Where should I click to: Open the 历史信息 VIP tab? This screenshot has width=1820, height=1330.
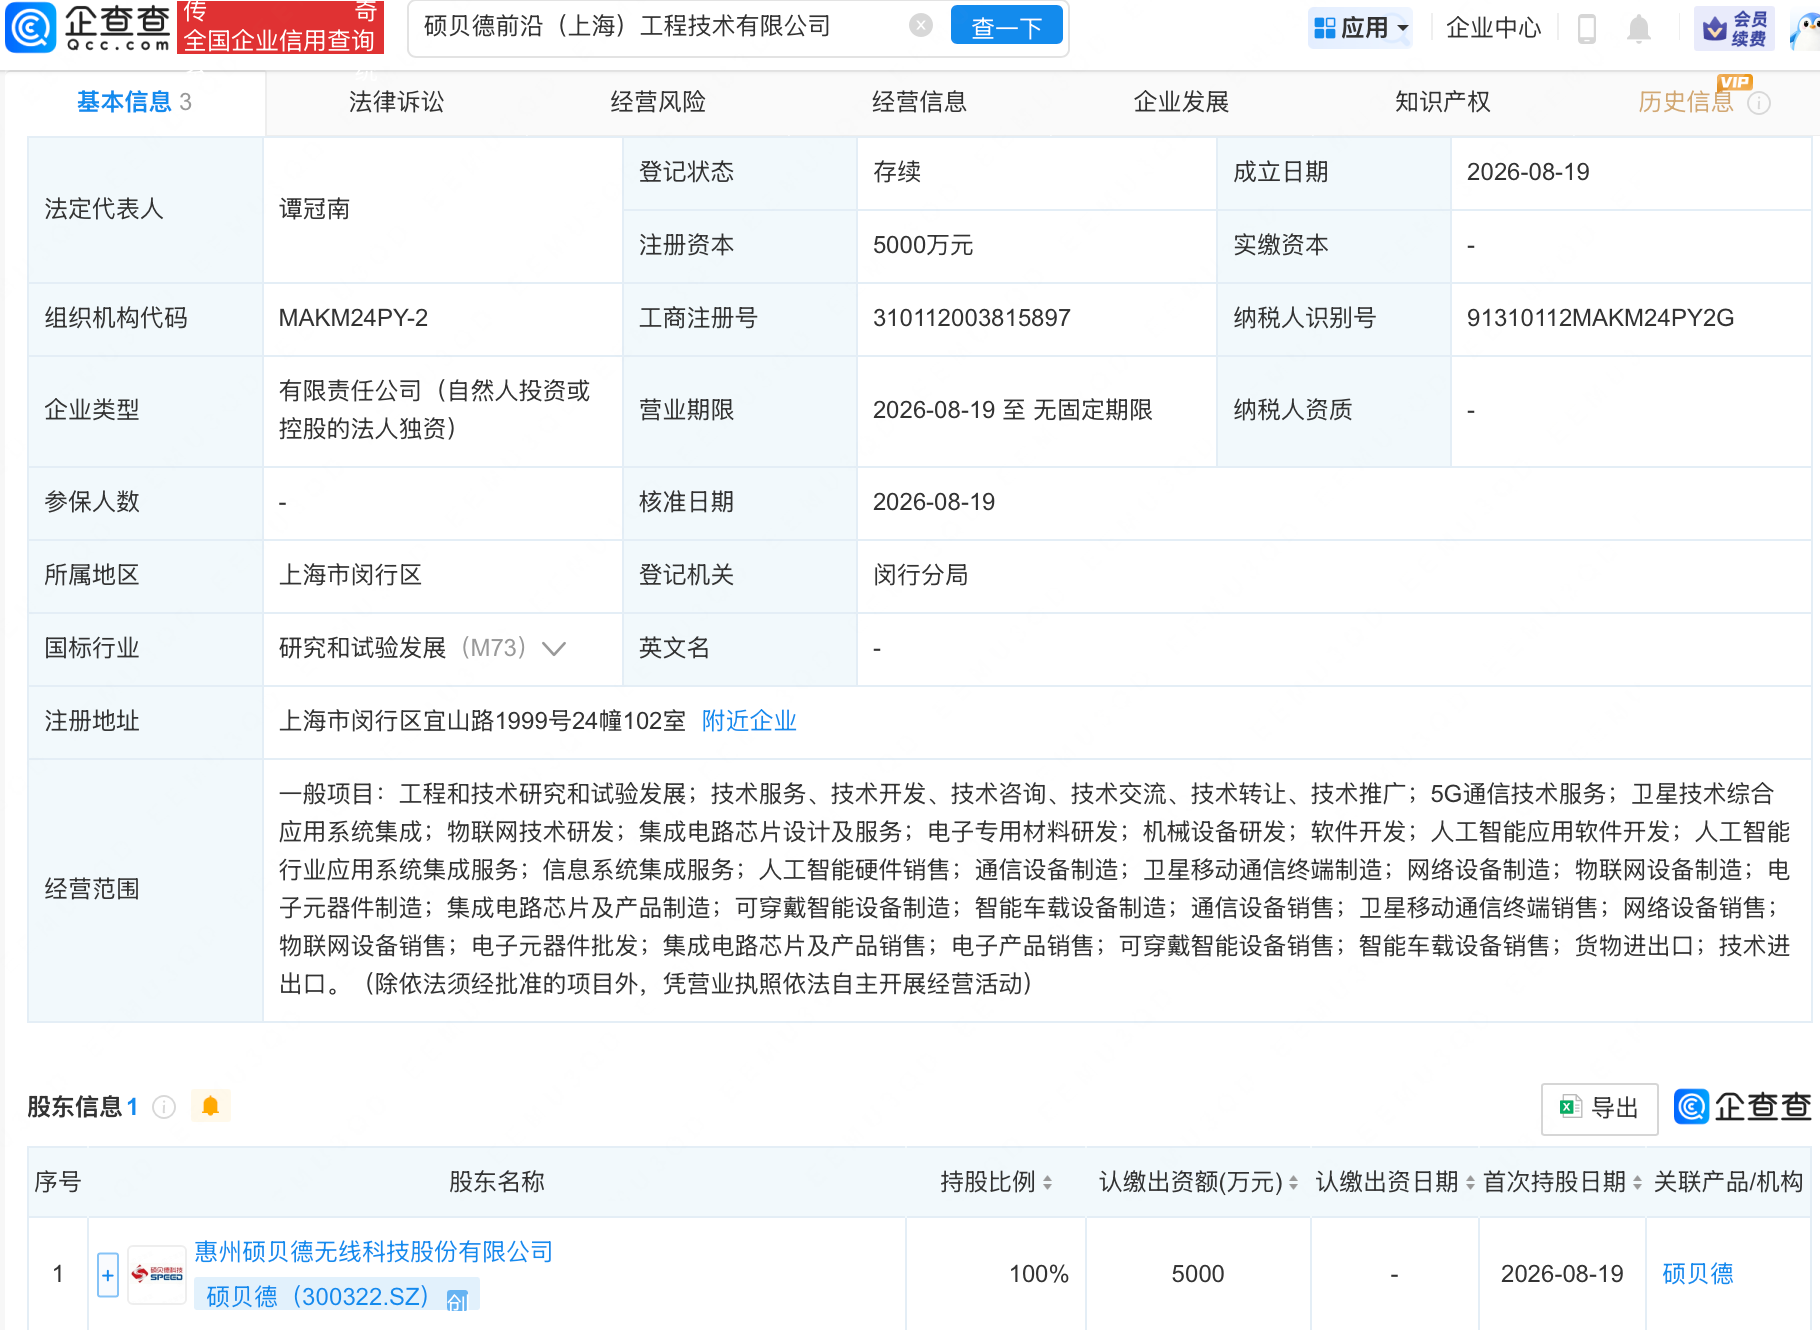point(1685,102)
